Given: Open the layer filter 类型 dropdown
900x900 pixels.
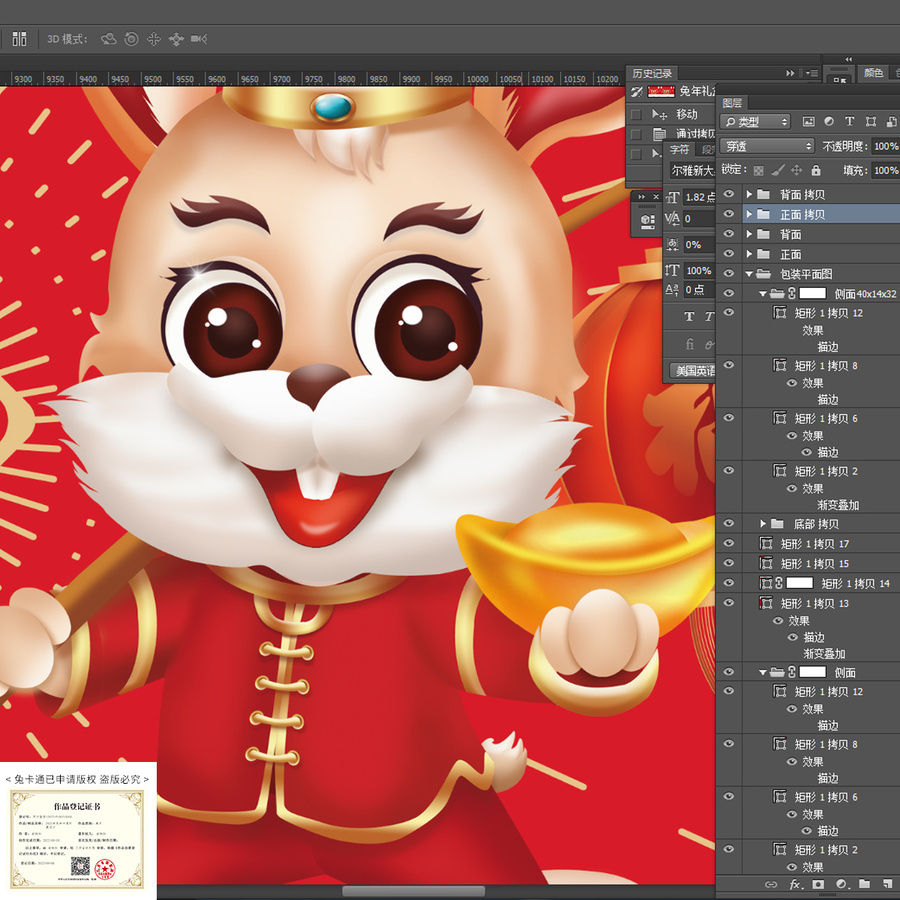Looking at the screenshot, I should click(x=755, y=122).
